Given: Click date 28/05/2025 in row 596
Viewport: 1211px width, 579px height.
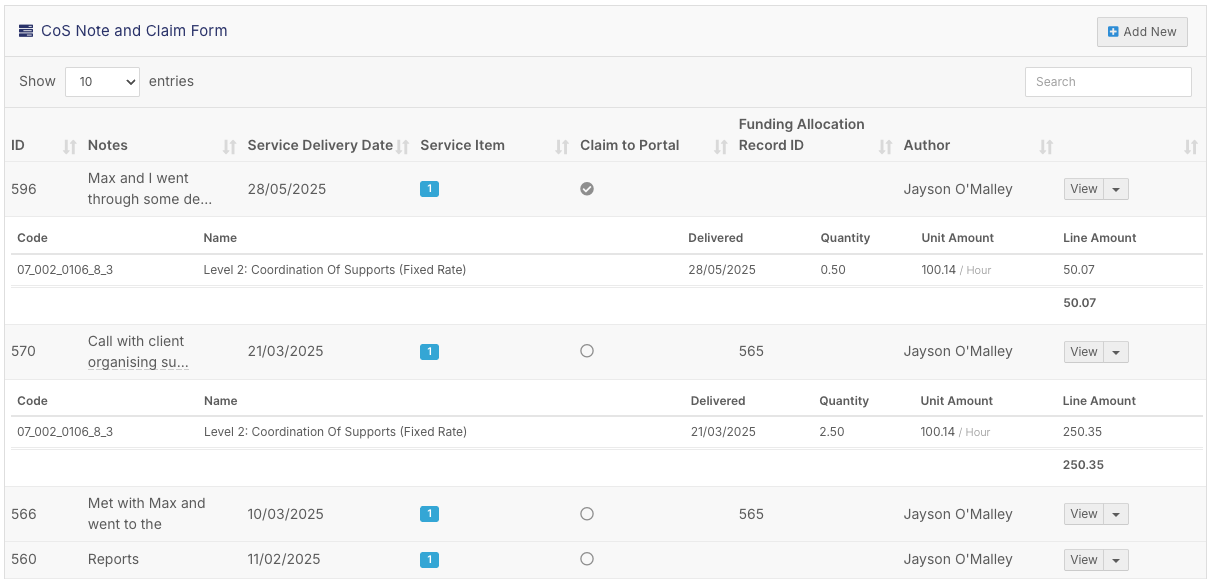Looking at the screenshot, I should 287,189.
